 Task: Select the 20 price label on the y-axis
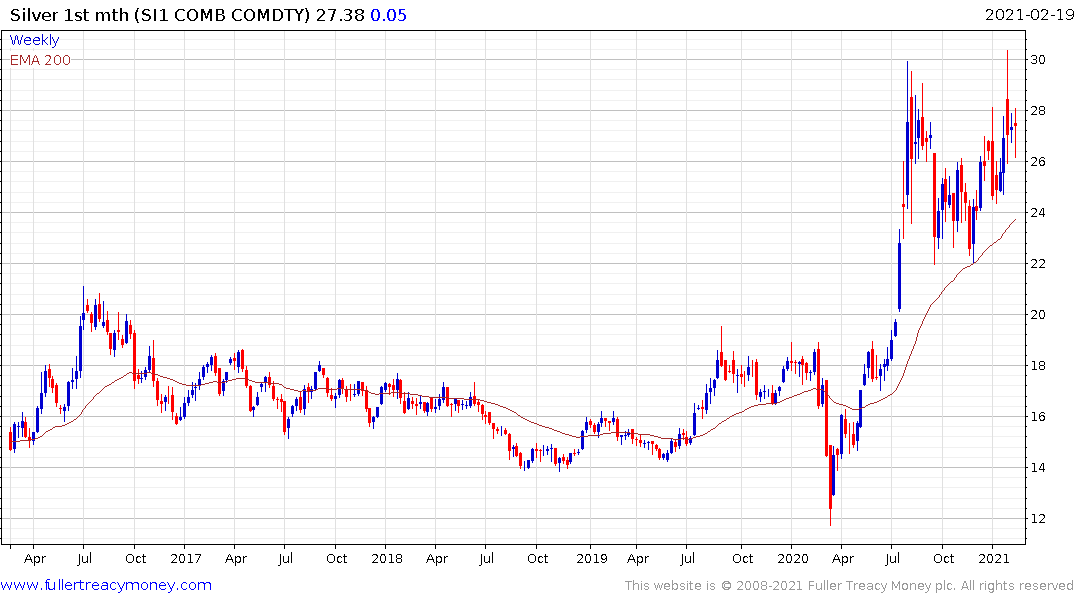pos(1038,315)
